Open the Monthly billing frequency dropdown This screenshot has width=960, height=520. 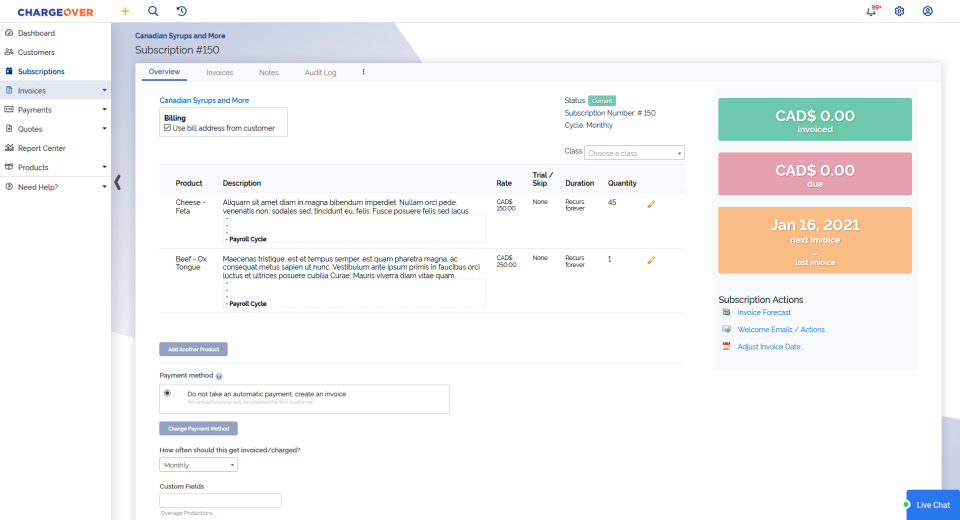(198, 465)
